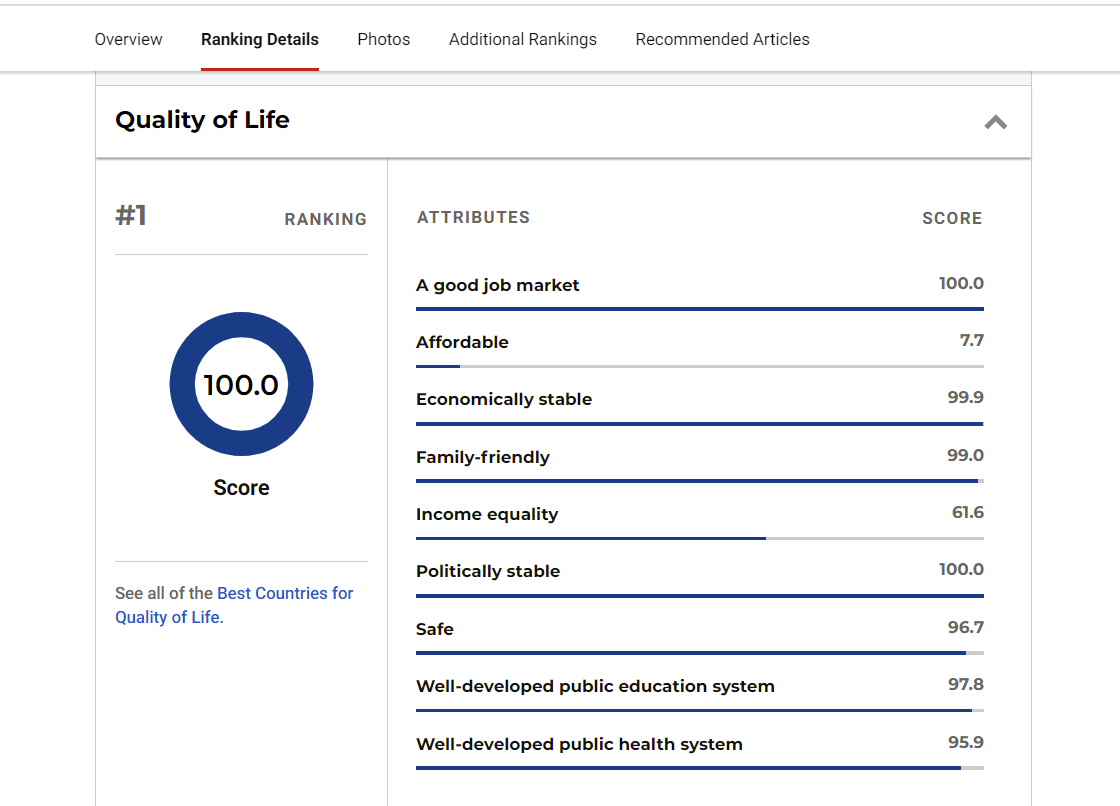Viewport: 1120px width, 806px height.
Task: Click the Family-friendly score 99.0
Action: pyautogui.click(x=966, y=455)
